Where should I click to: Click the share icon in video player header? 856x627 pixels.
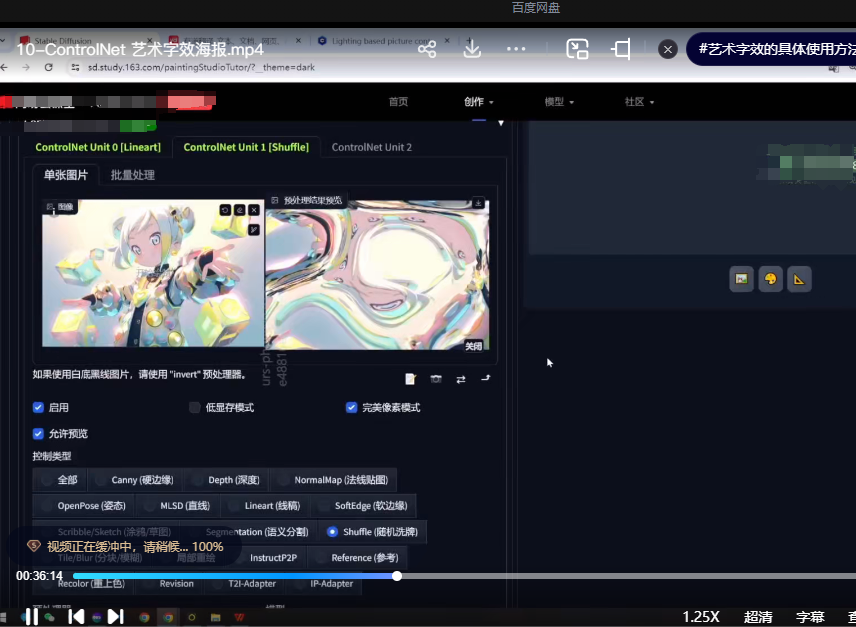(427, 49)
